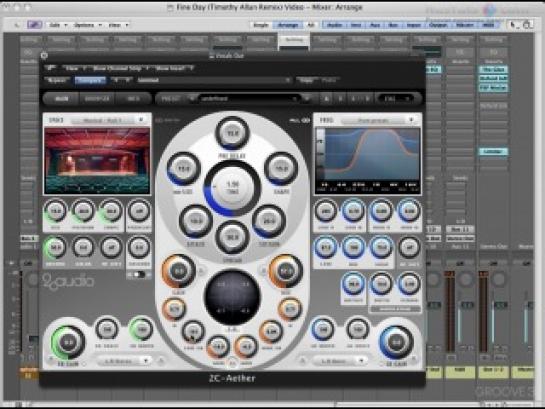Click the large orange GAIN knob

(179, 271)
